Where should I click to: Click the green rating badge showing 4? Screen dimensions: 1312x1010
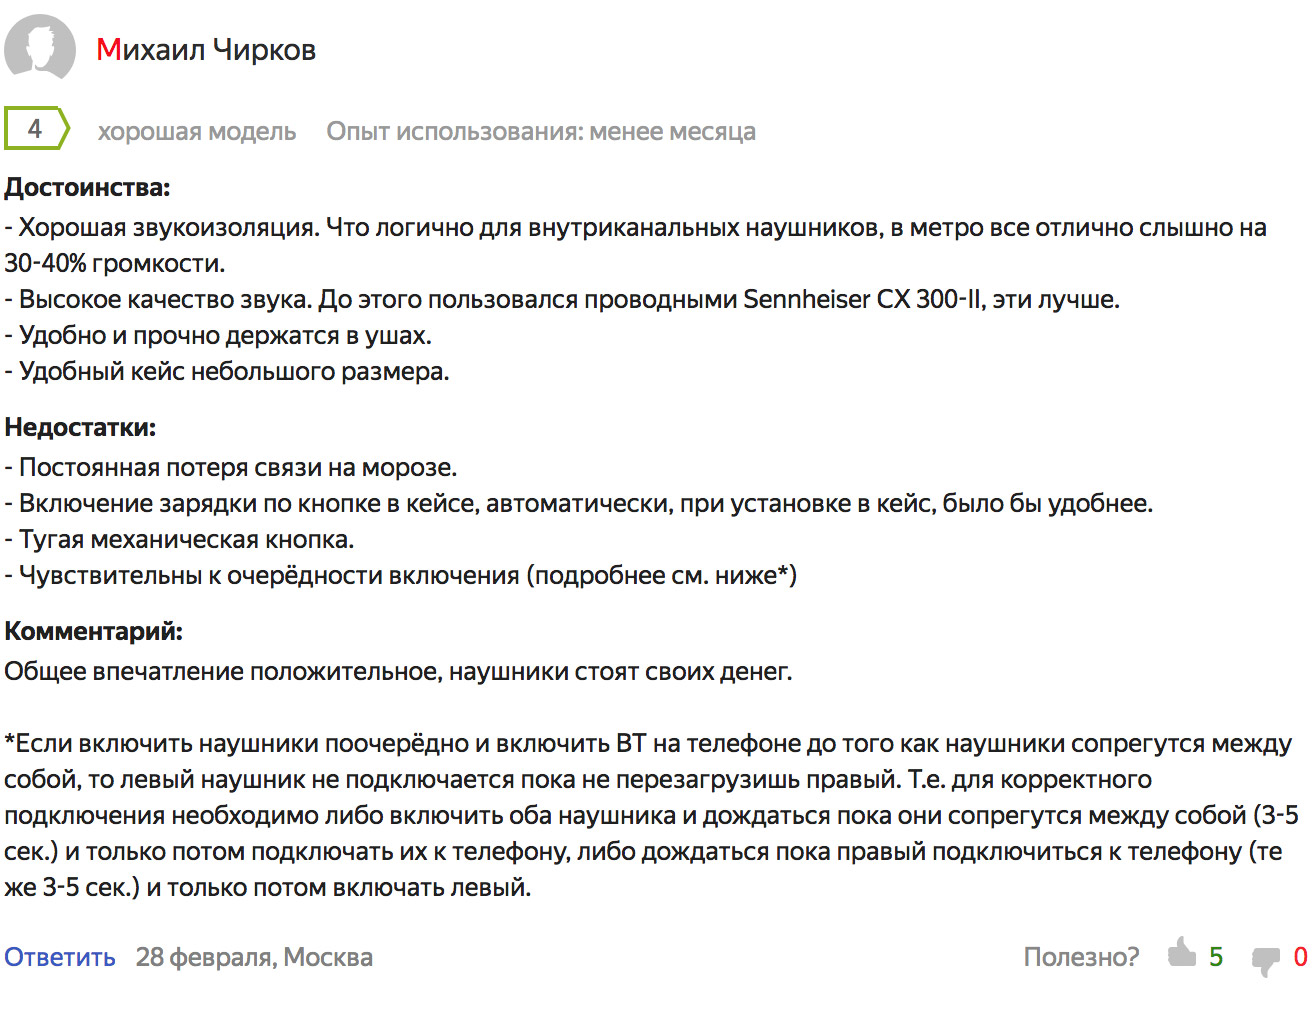coord(35,129)
